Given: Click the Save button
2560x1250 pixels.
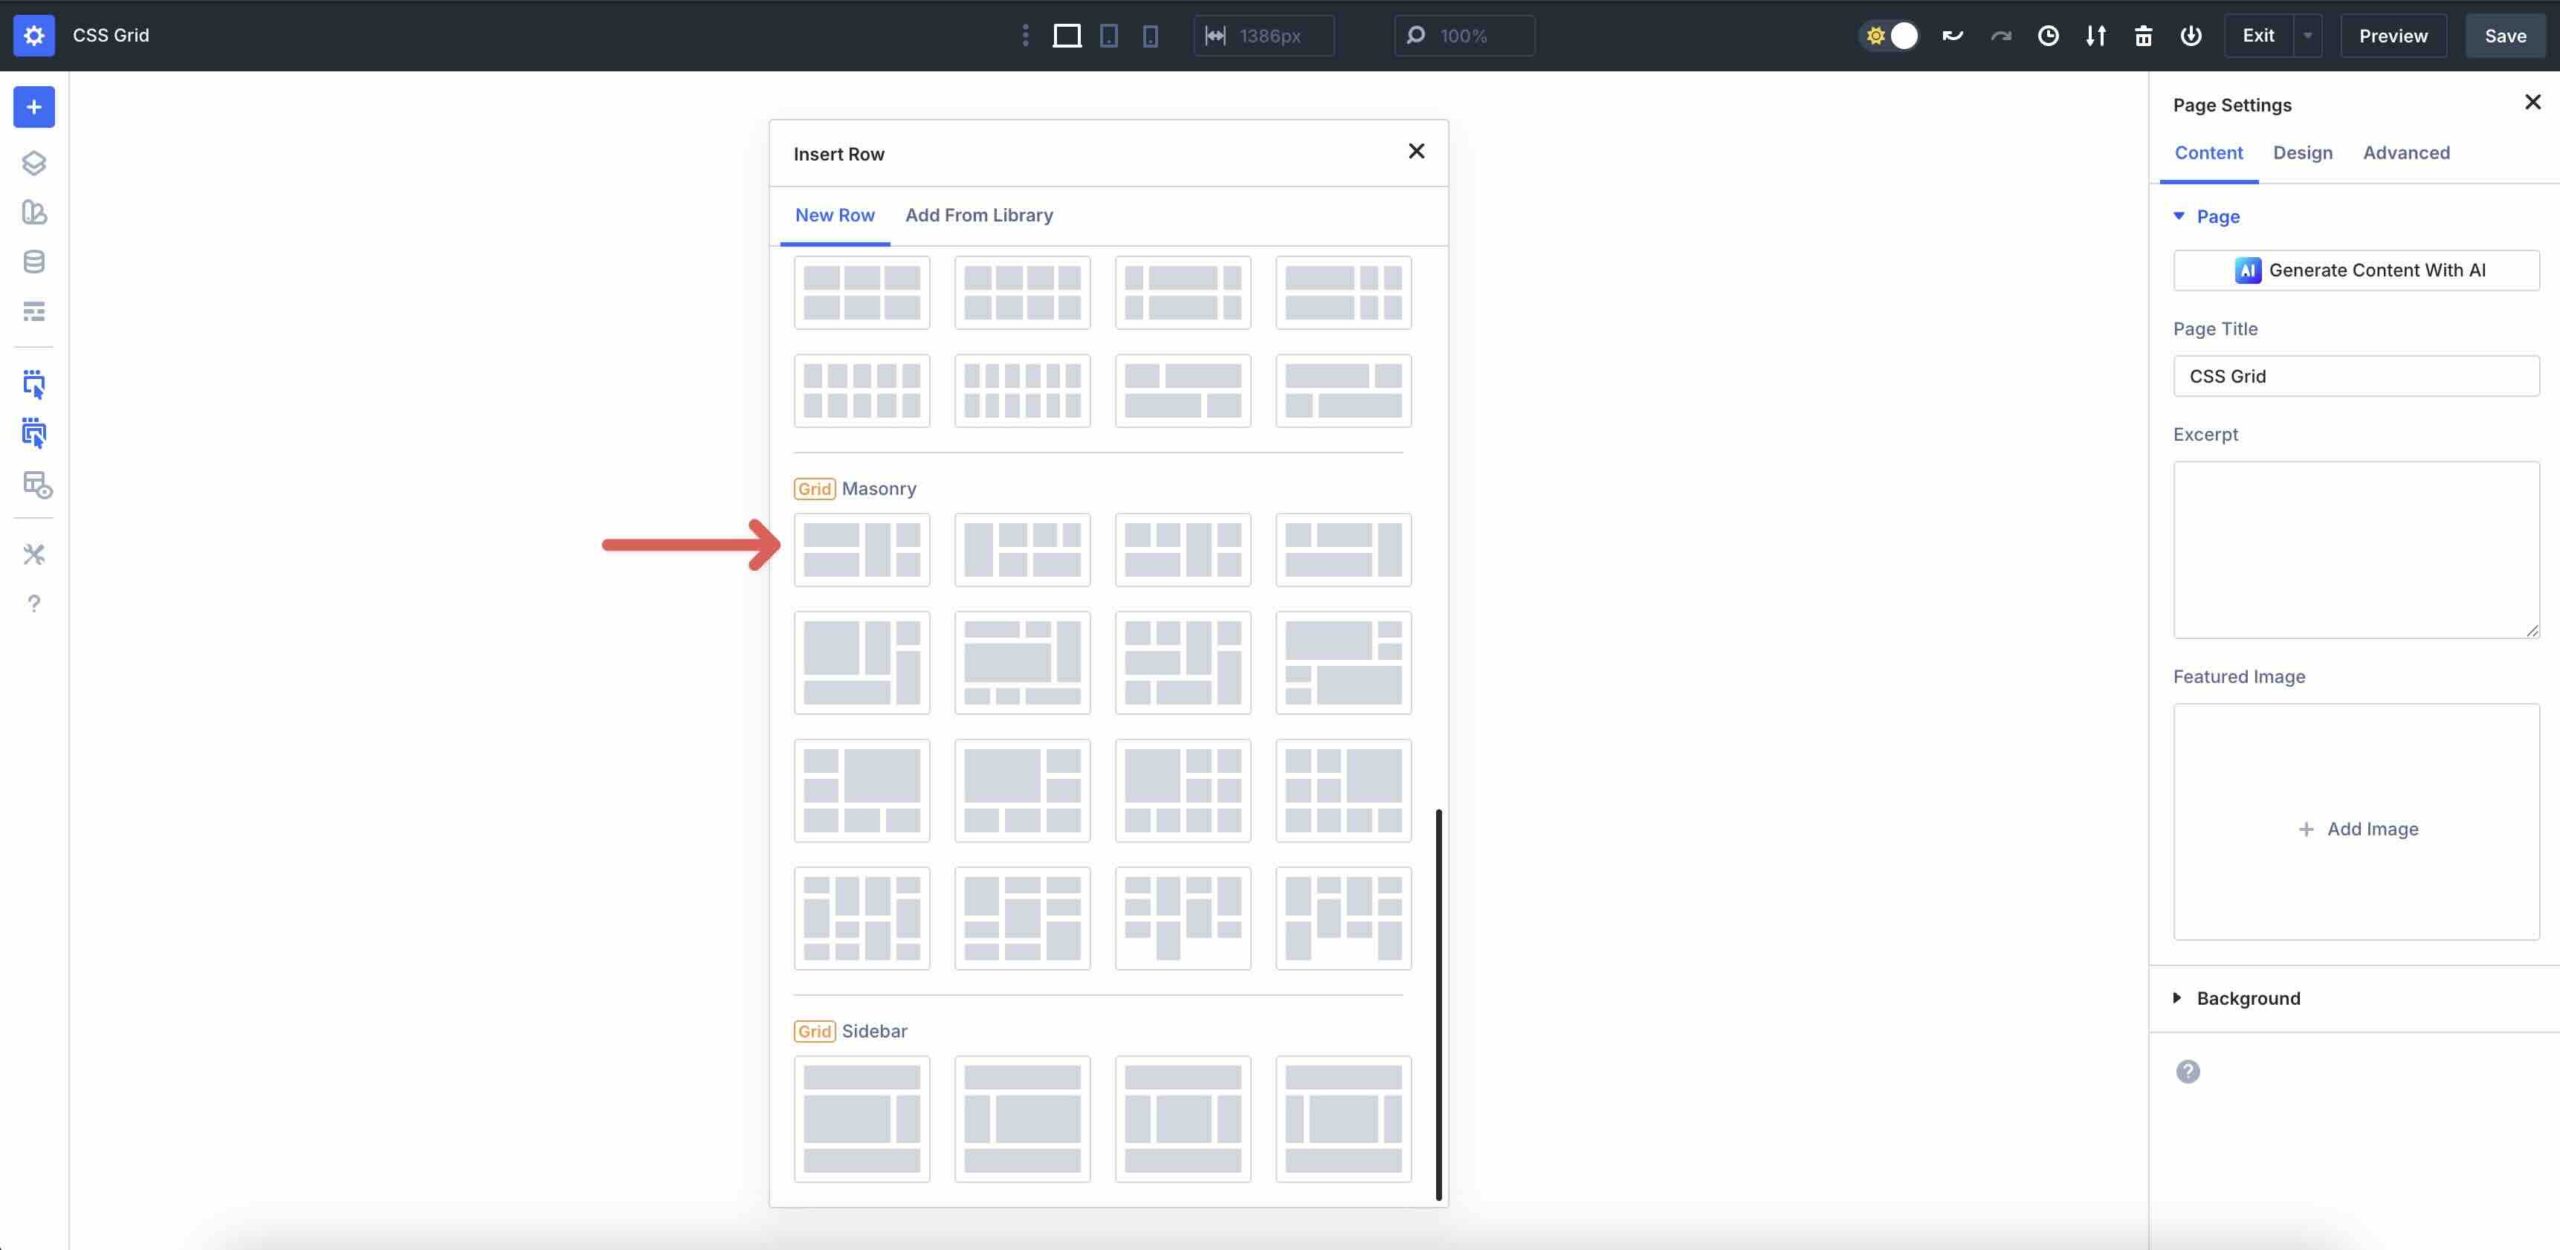Looking at the screenshot, I should 2505,35.
